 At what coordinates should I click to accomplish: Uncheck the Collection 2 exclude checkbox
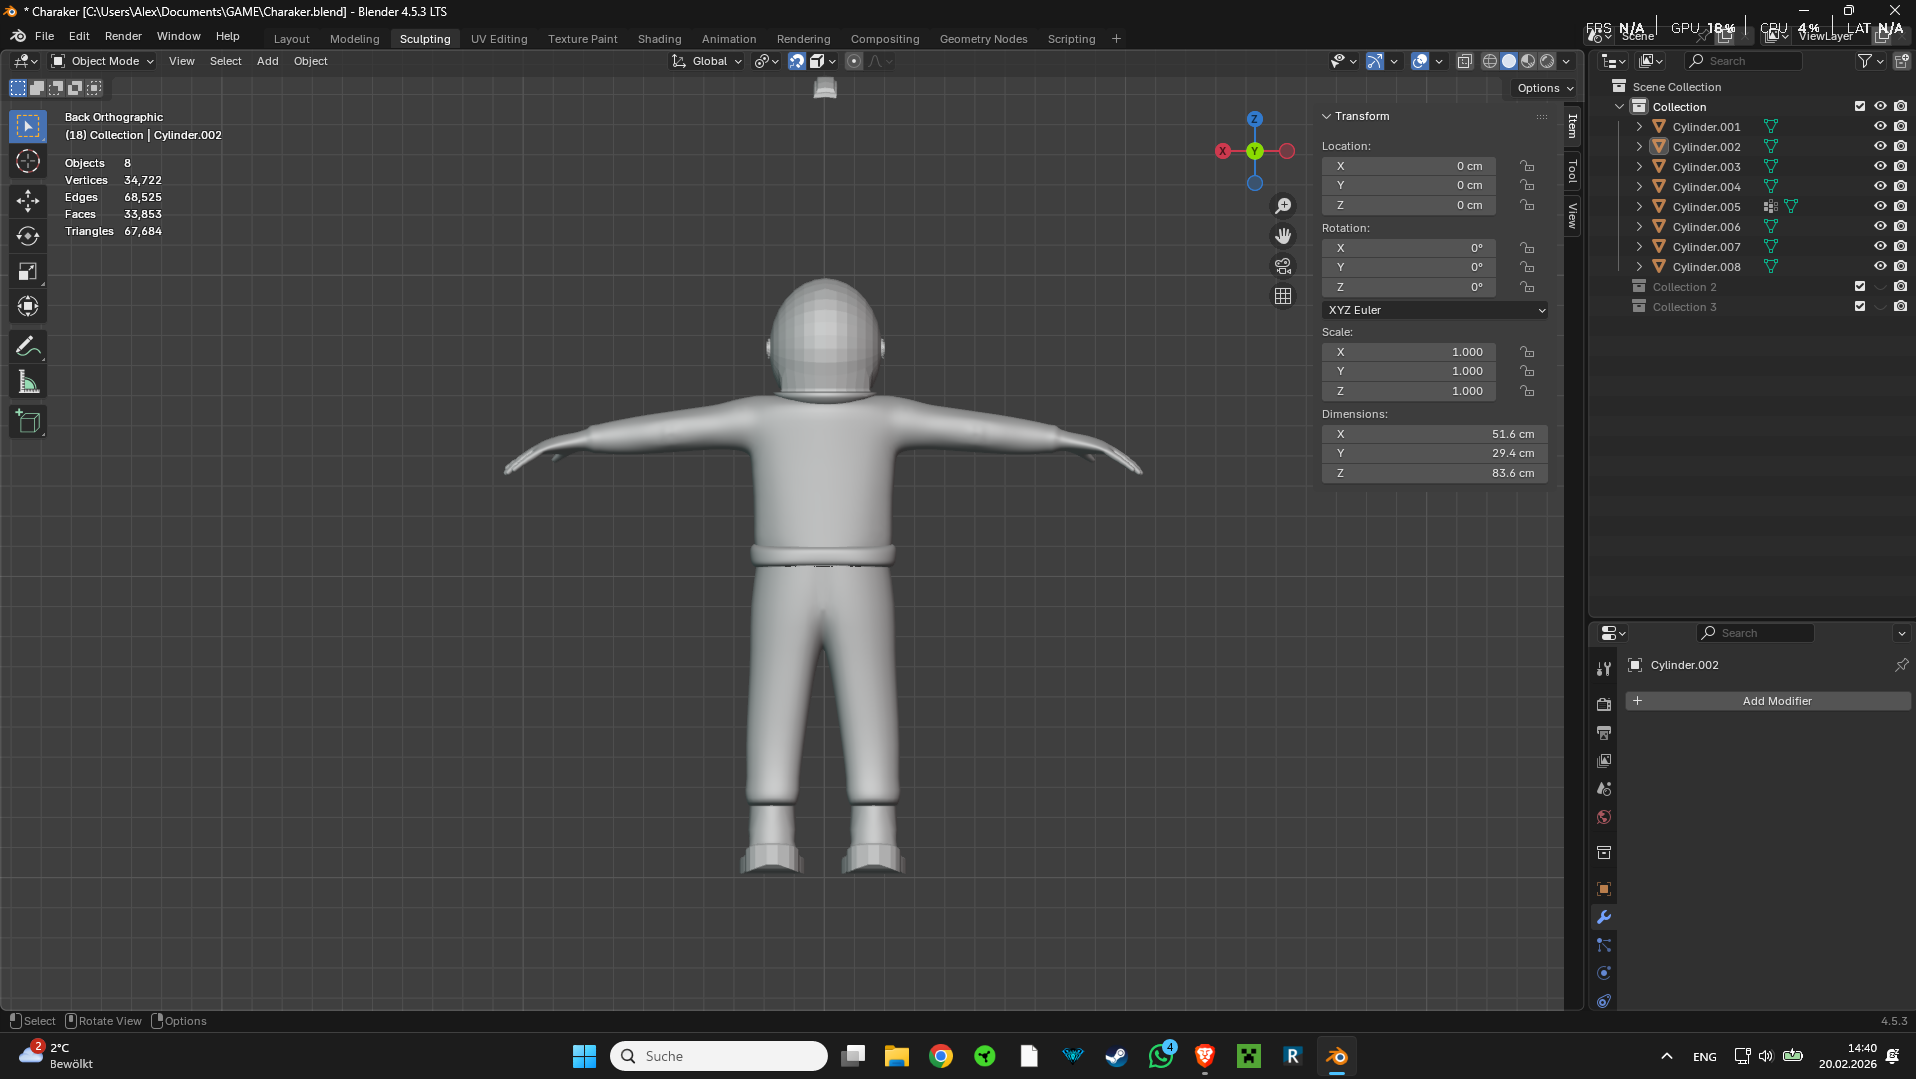1860,287
